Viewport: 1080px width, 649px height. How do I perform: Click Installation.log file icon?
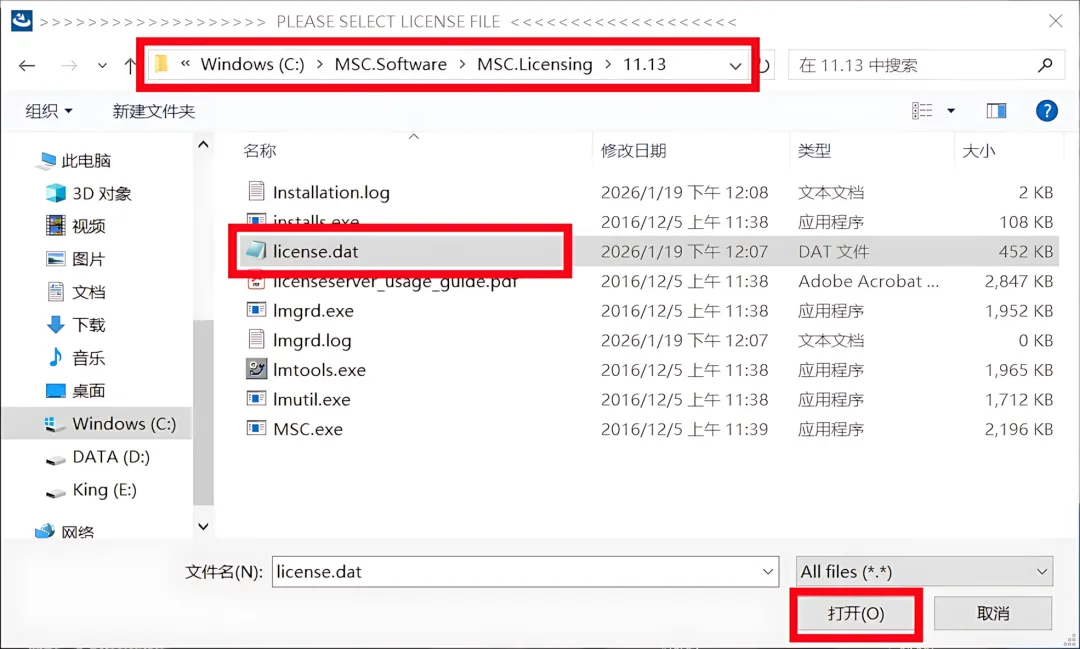pyautogui.click(x=256, y=191)
